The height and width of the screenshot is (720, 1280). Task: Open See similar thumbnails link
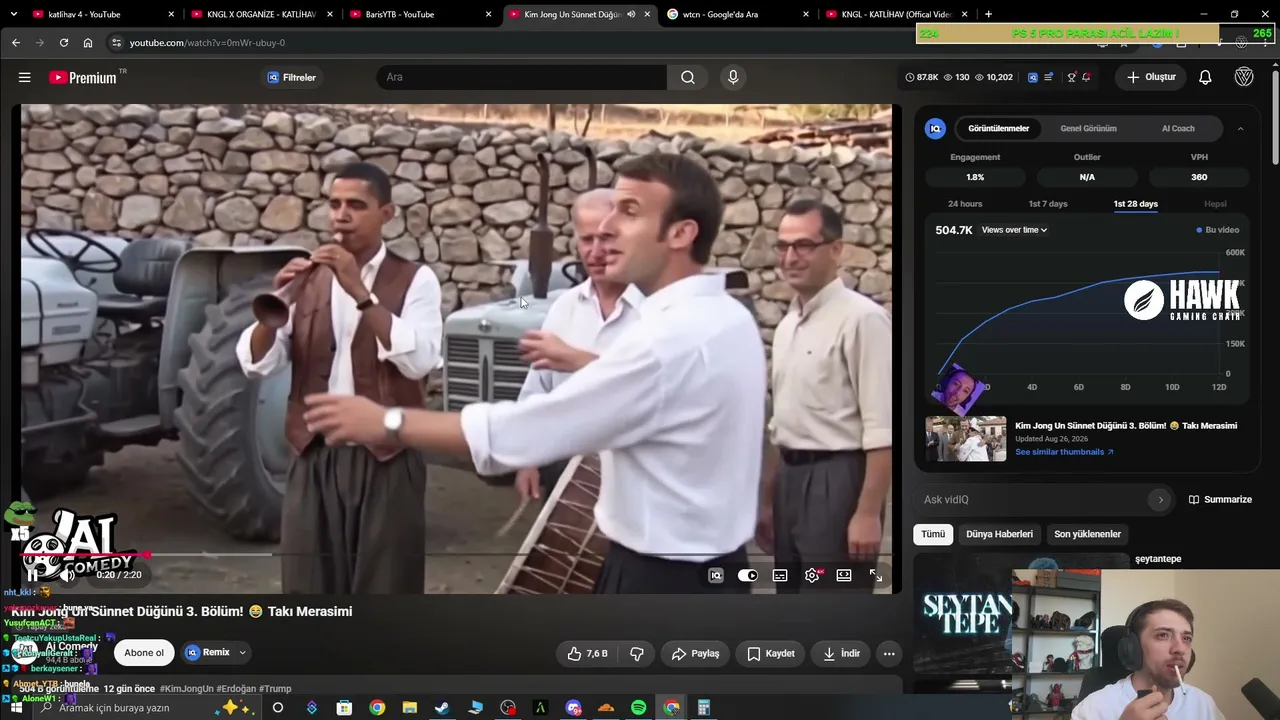click(1064, 452)
